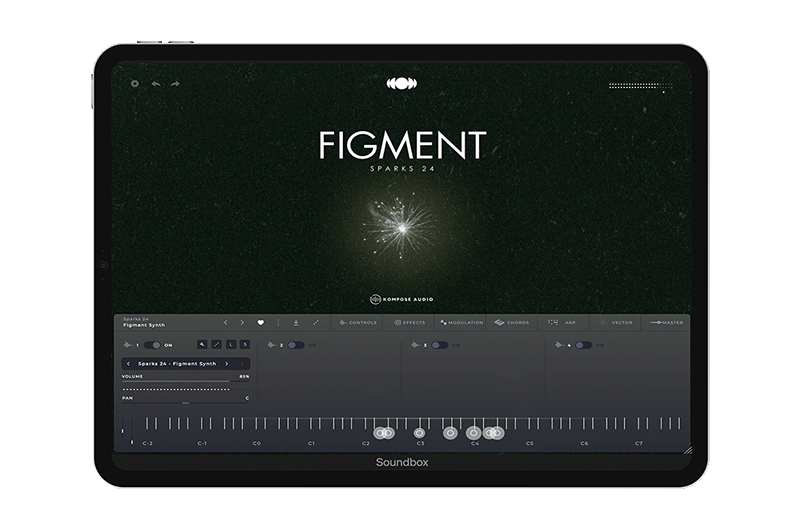Image resolution: width=800 pixels, height=530 pixels.
Task: Go to next preset in the top bar
Action: (x=242, y=322)
